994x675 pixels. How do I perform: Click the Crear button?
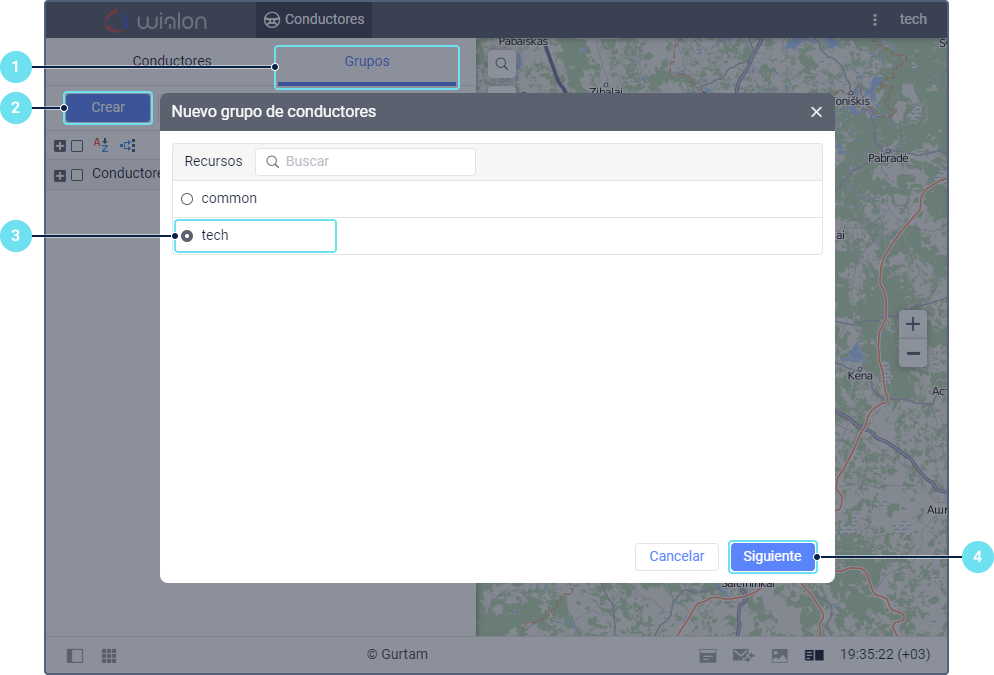coord(108,108)
